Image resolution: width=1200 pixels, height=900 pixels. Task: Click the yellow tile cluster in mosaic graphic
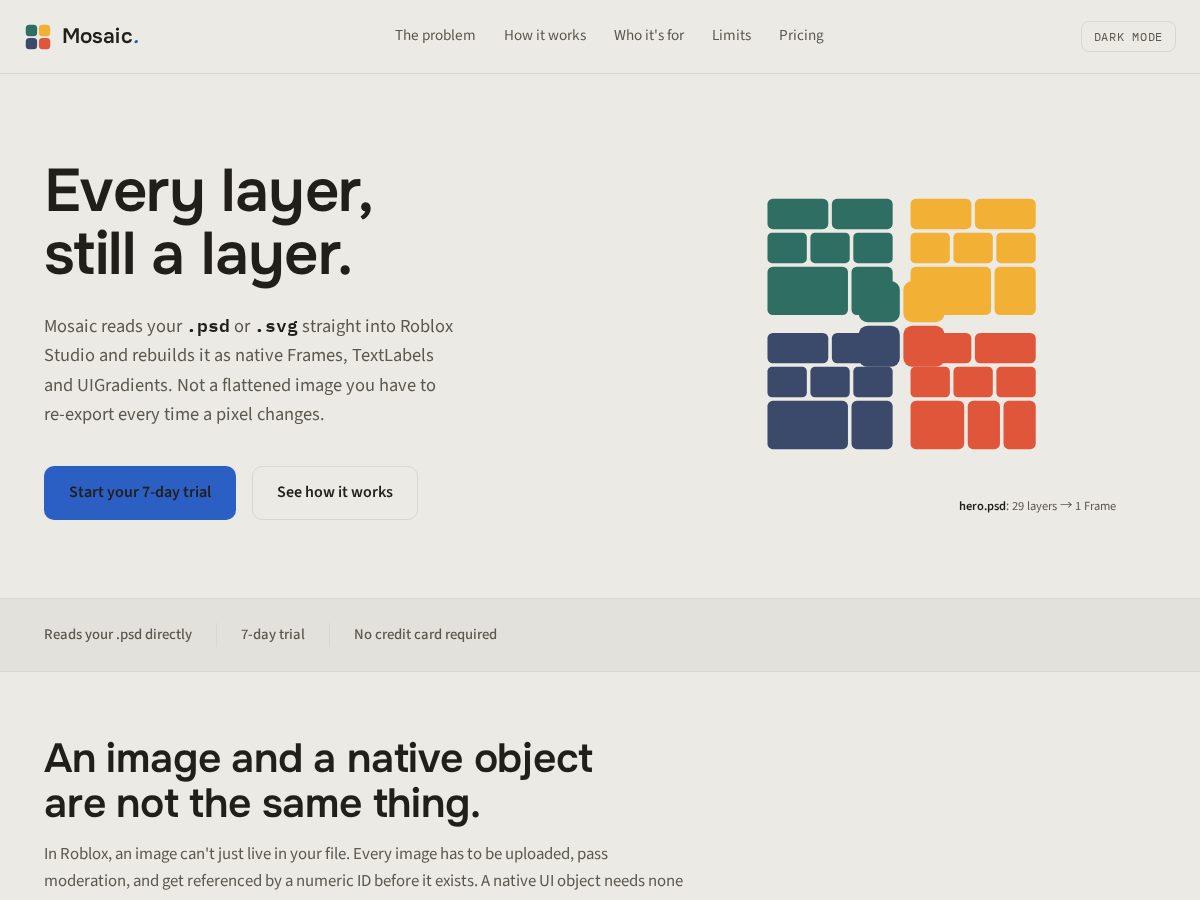point(971,258)
